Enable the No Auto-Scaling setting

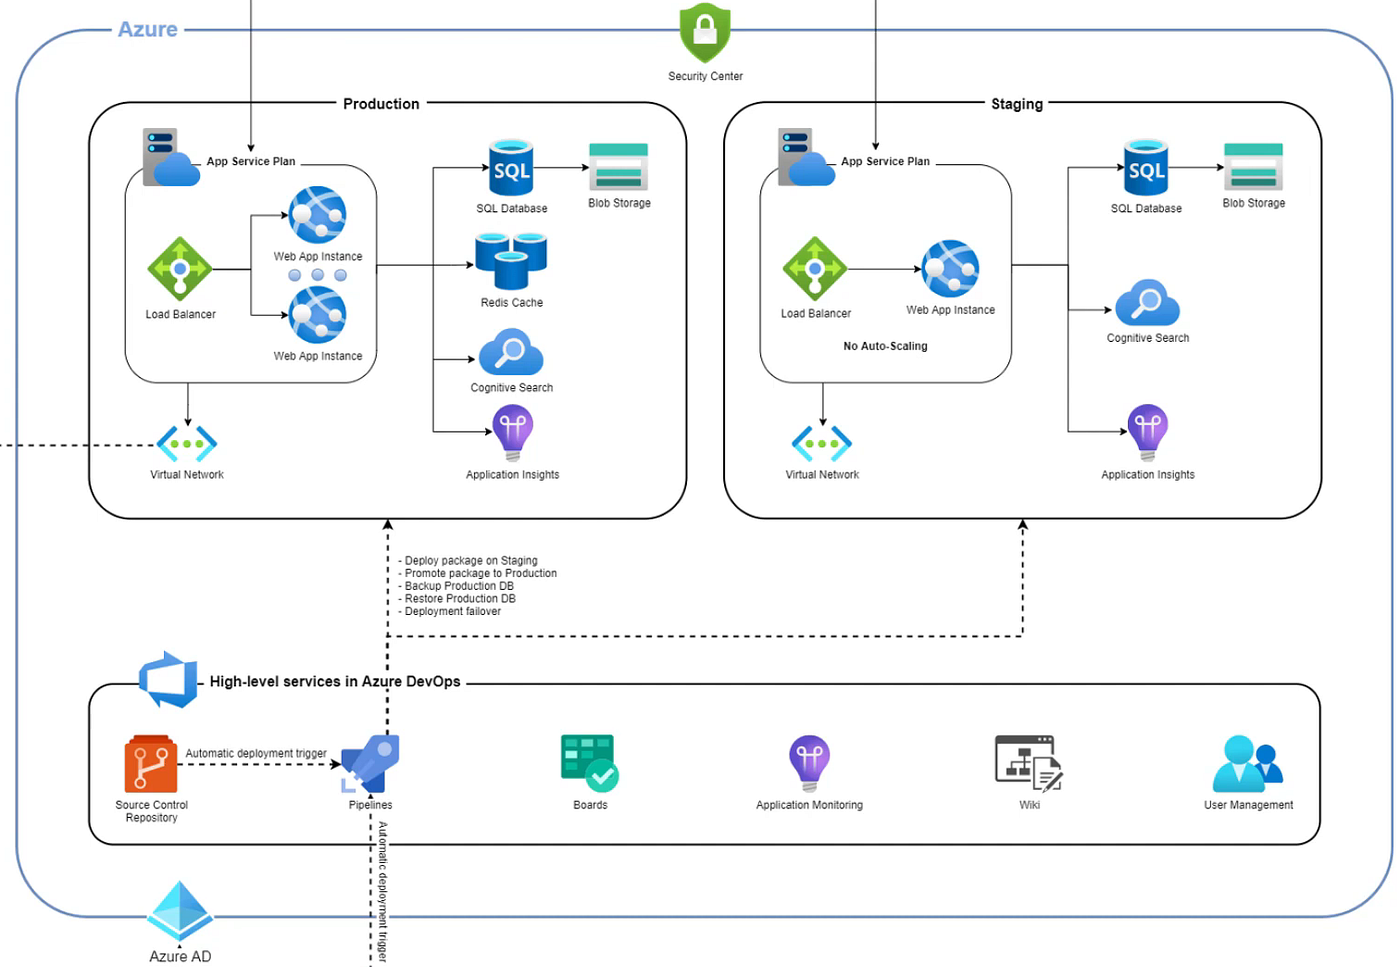coord(884,345)
